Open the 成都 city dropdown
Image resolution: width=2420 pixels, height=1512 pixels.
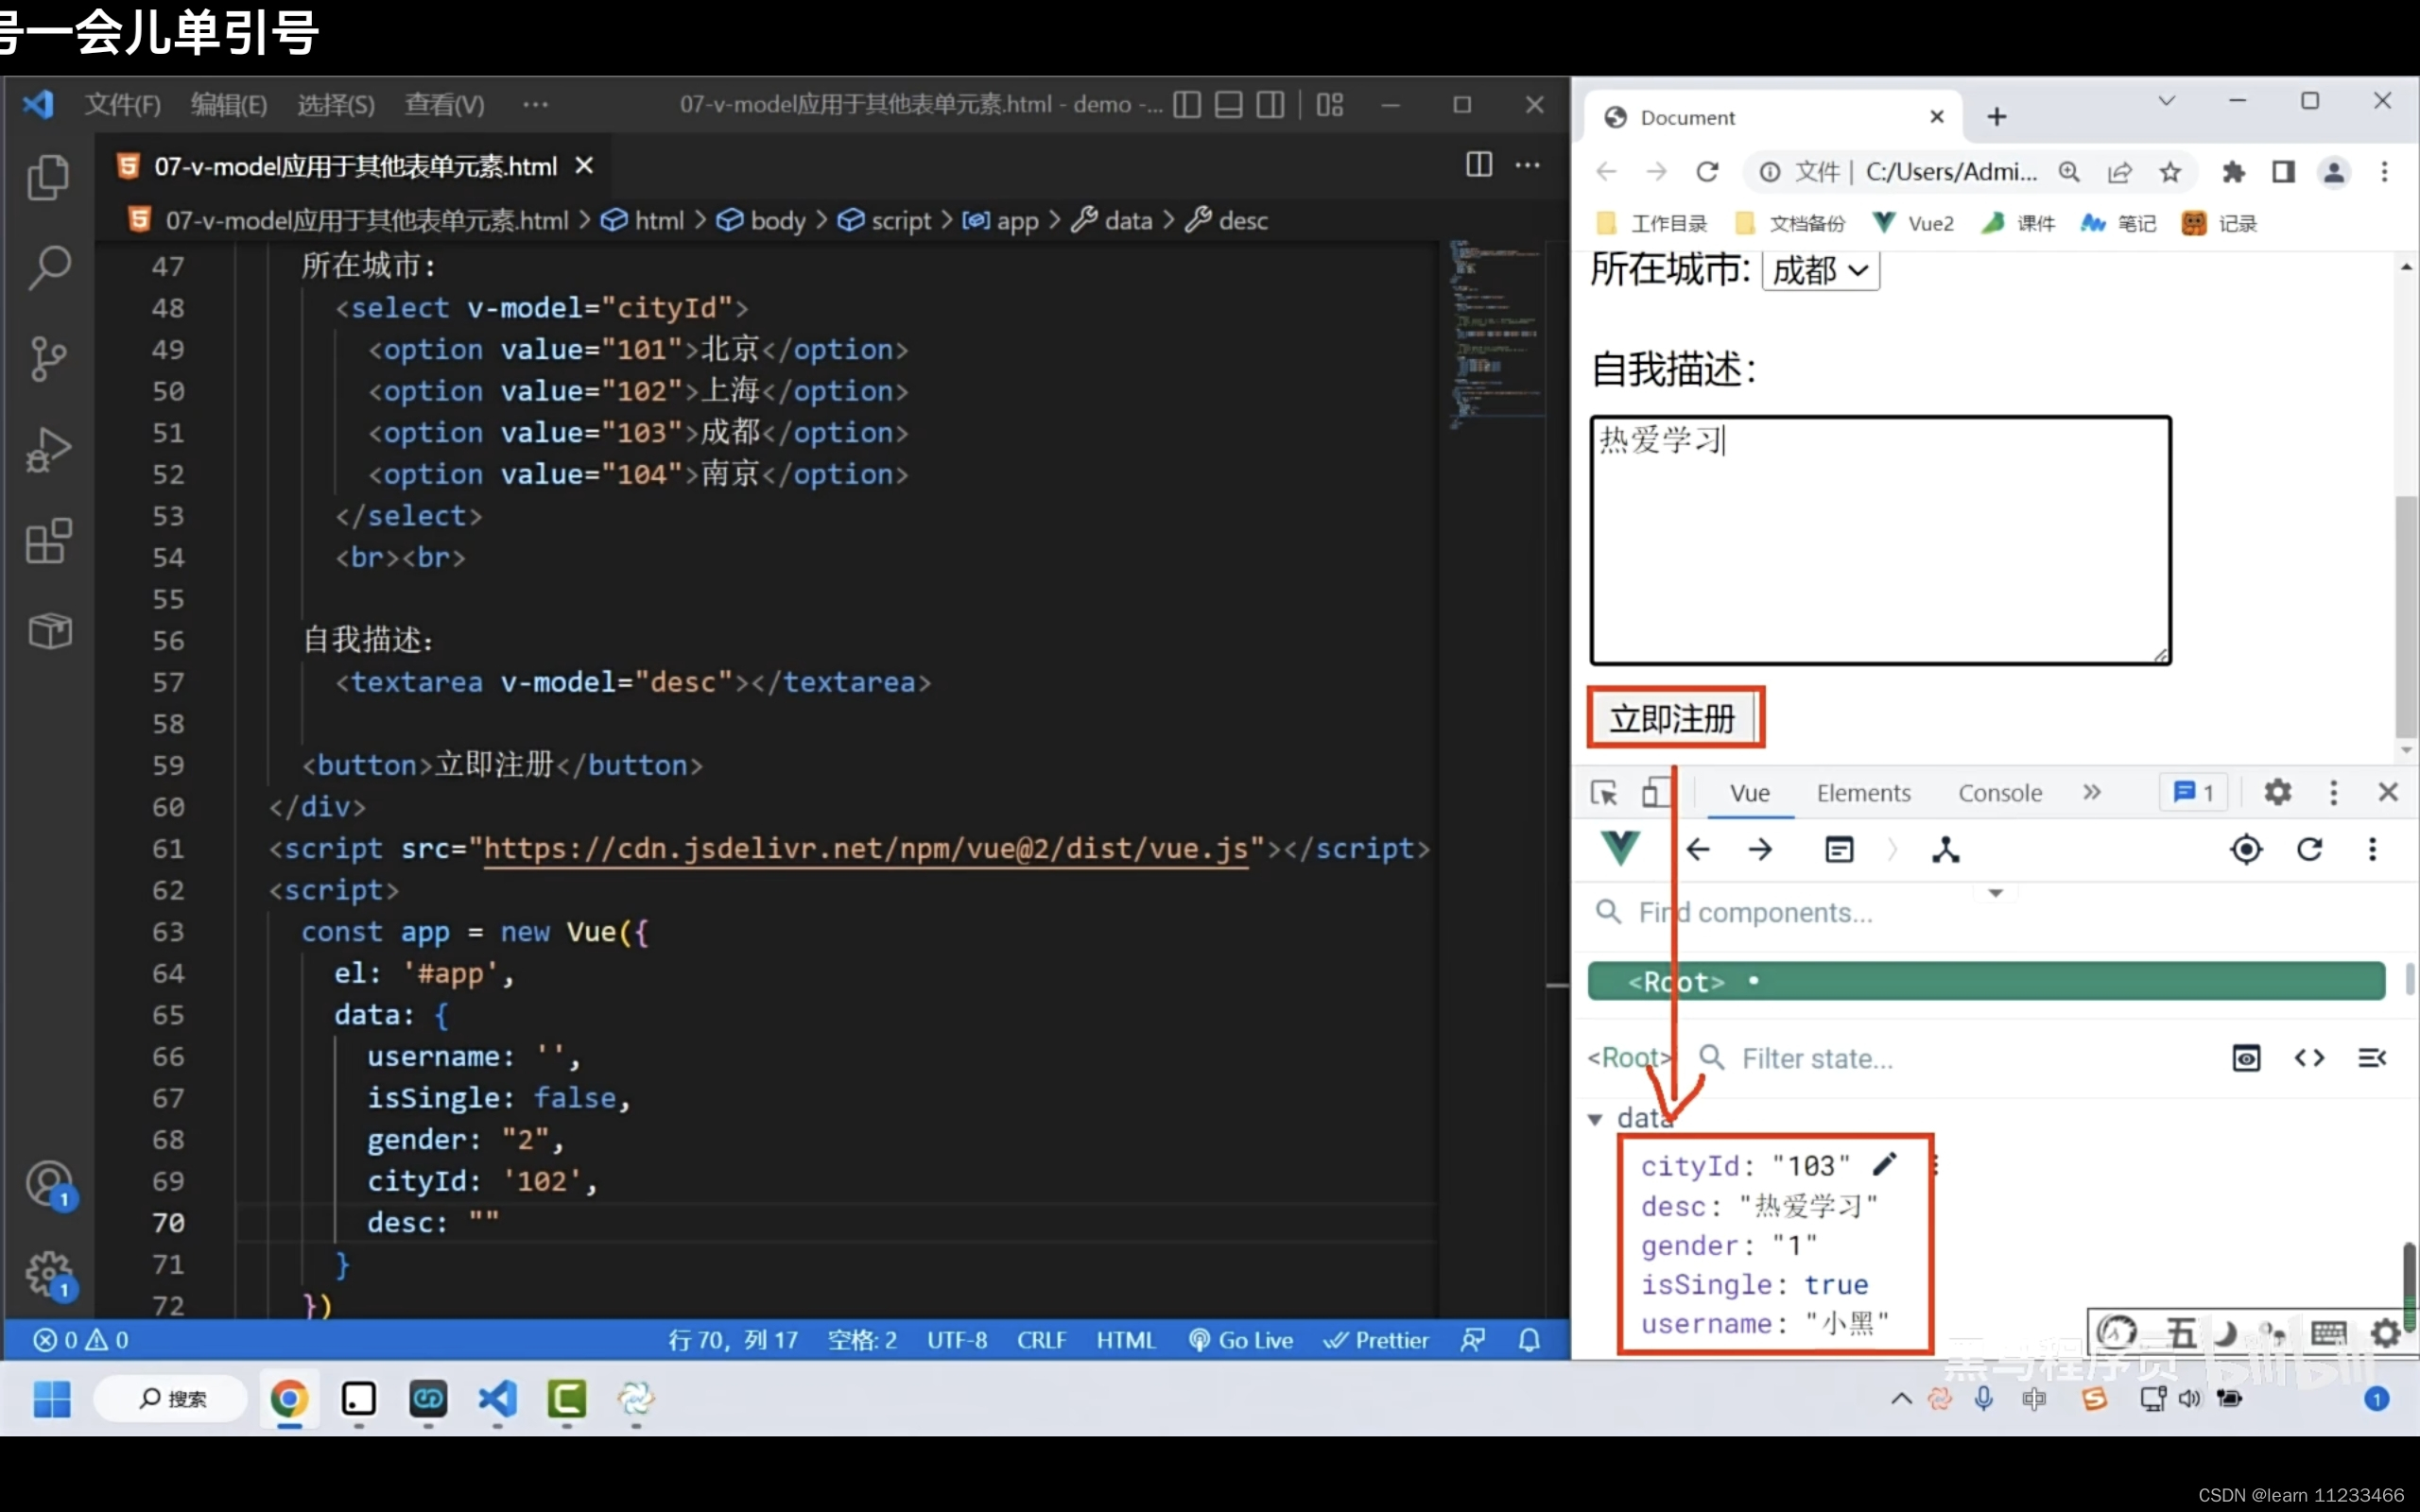click(1819, 271)
